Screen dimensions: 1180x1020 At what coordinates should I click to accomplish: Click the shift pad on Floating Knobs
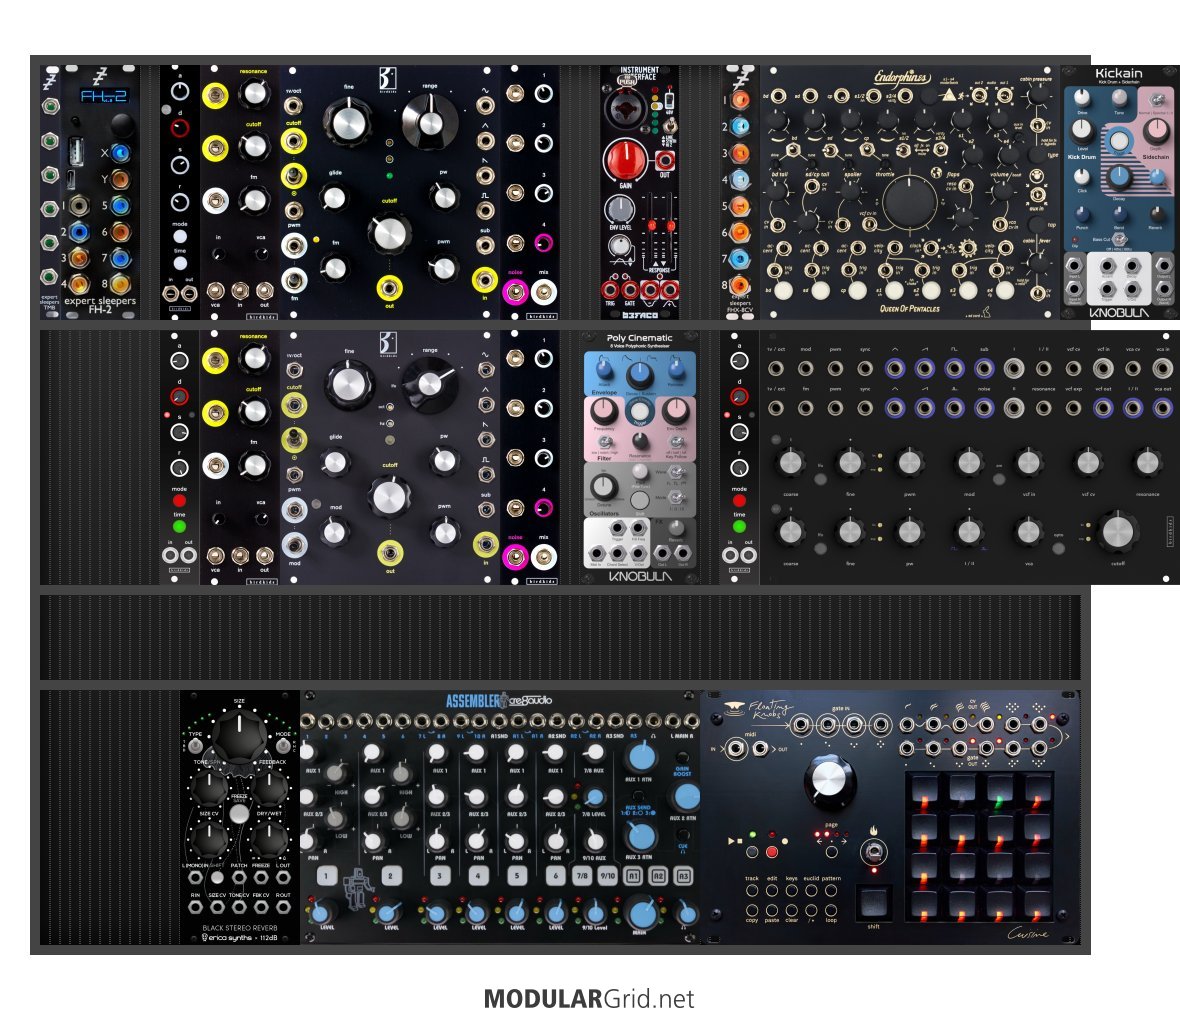coord(874,901)
